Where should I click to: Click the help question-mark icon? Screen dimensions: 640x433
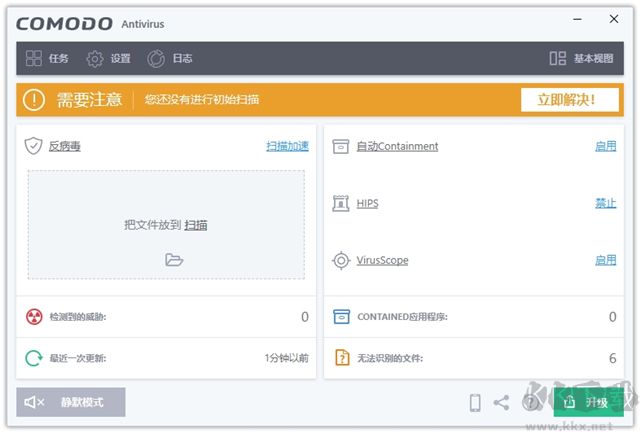click(530, 403)
